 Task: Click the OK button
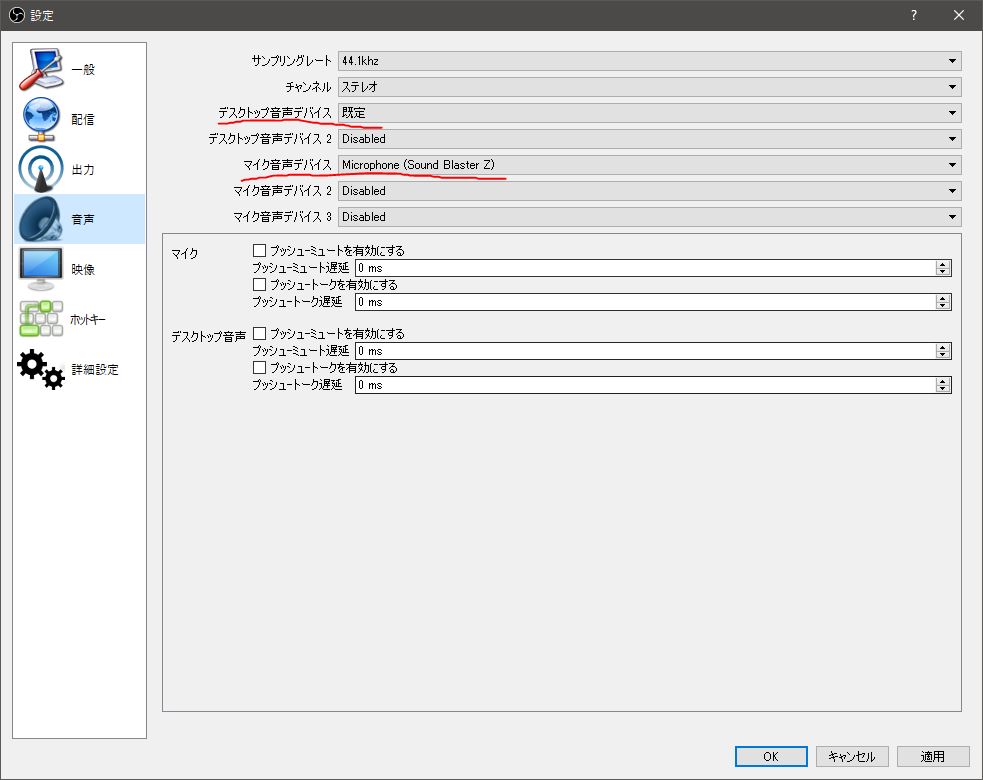pos(770,756)
